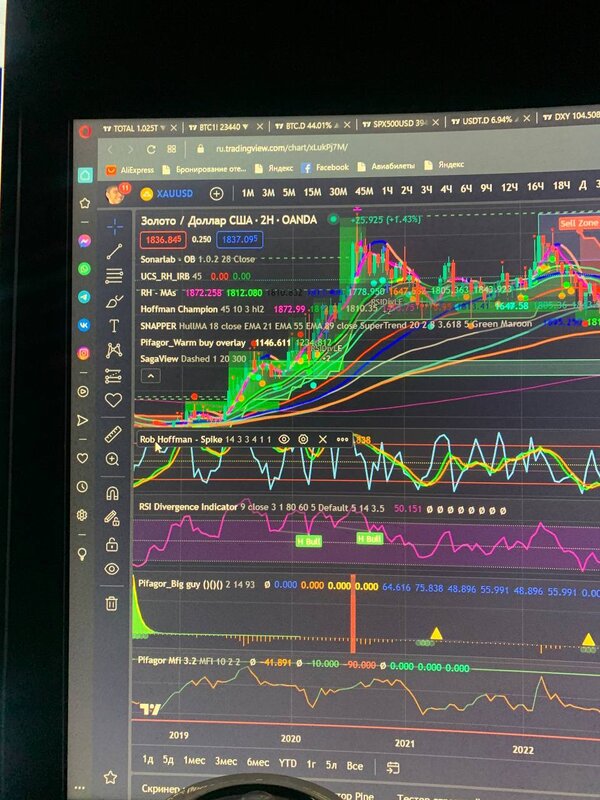The width and height of the screenshot is (600, 800).
Task: Select the Text annotation tool
Action: [x=114, y=326]
